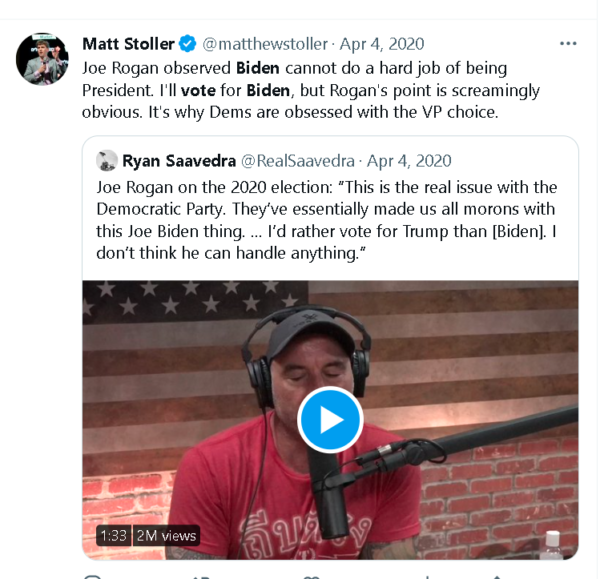Click the @RealSaavedra handle
Screen dimensions: 600x579
[x=297, y=161]
